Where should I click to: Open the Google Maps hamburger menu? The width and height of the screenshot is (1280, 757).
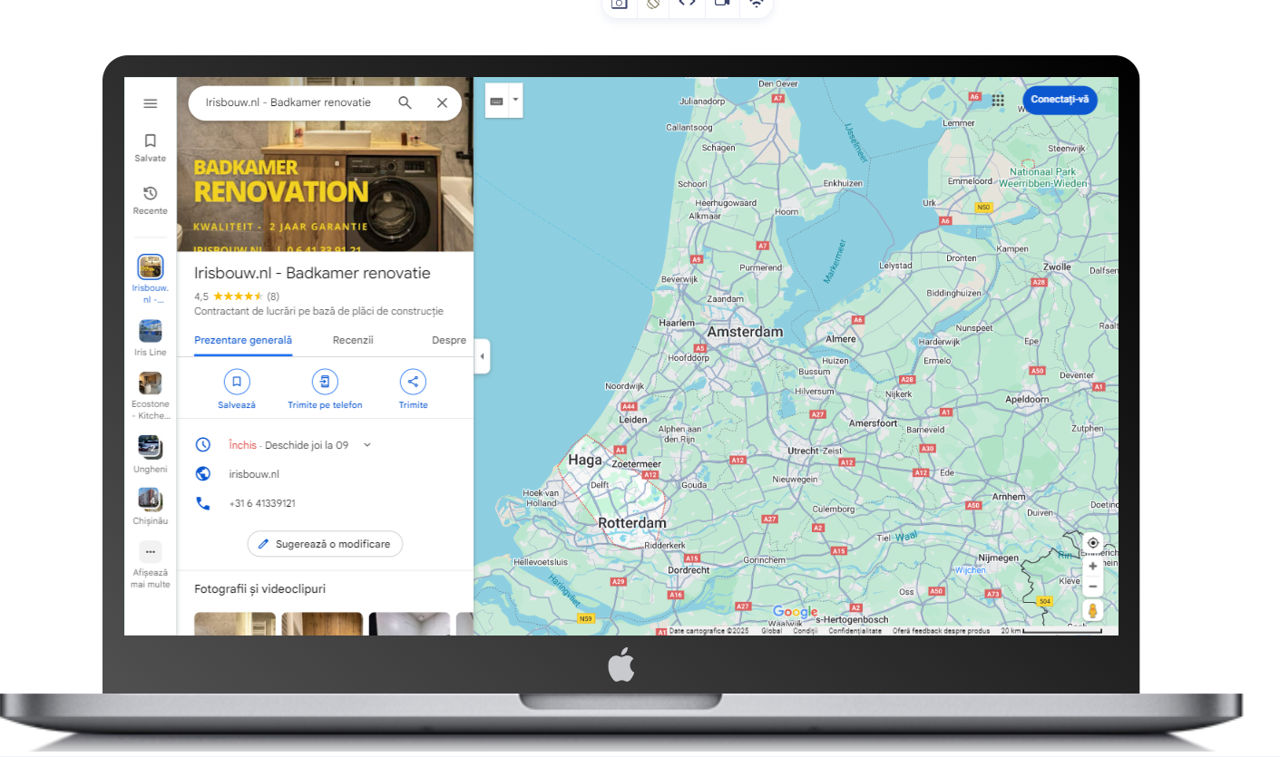pos(150,104)
